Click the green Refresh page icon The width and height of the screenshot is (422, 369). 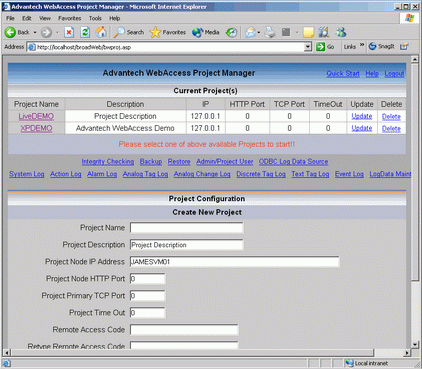(x=85, y=32)
